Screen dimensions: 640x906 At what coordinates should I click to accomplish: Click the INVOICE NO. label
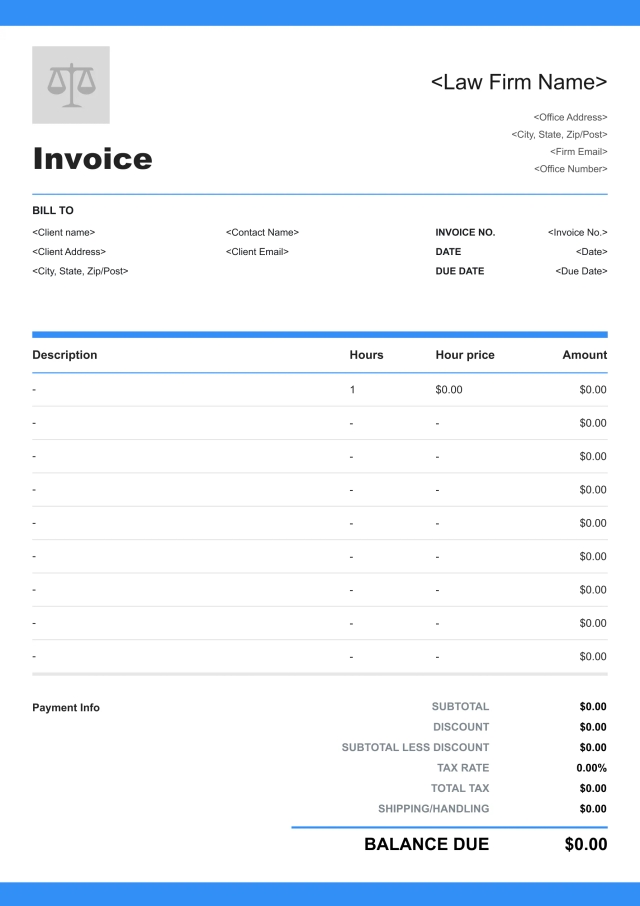click(x=465, y=232)
